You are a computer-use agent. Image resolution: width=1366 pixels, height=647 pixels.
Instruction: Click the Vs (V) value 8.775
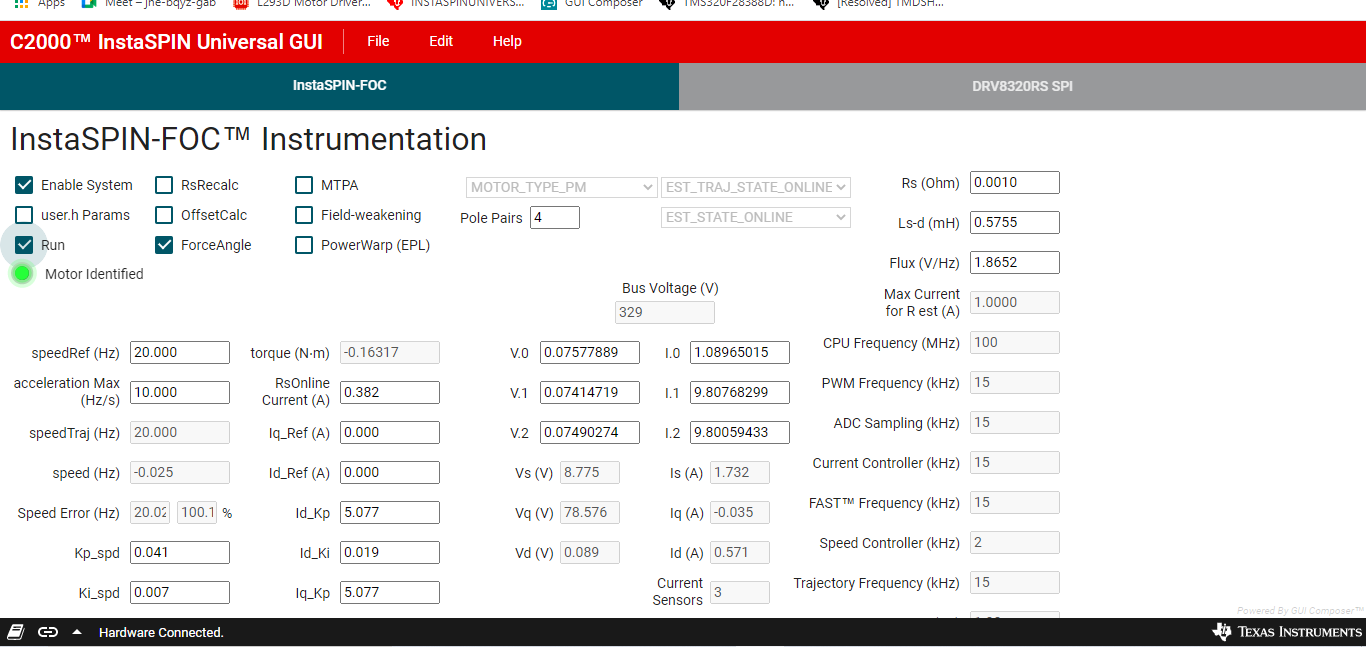pyautogui.click(x=590, y=472)
